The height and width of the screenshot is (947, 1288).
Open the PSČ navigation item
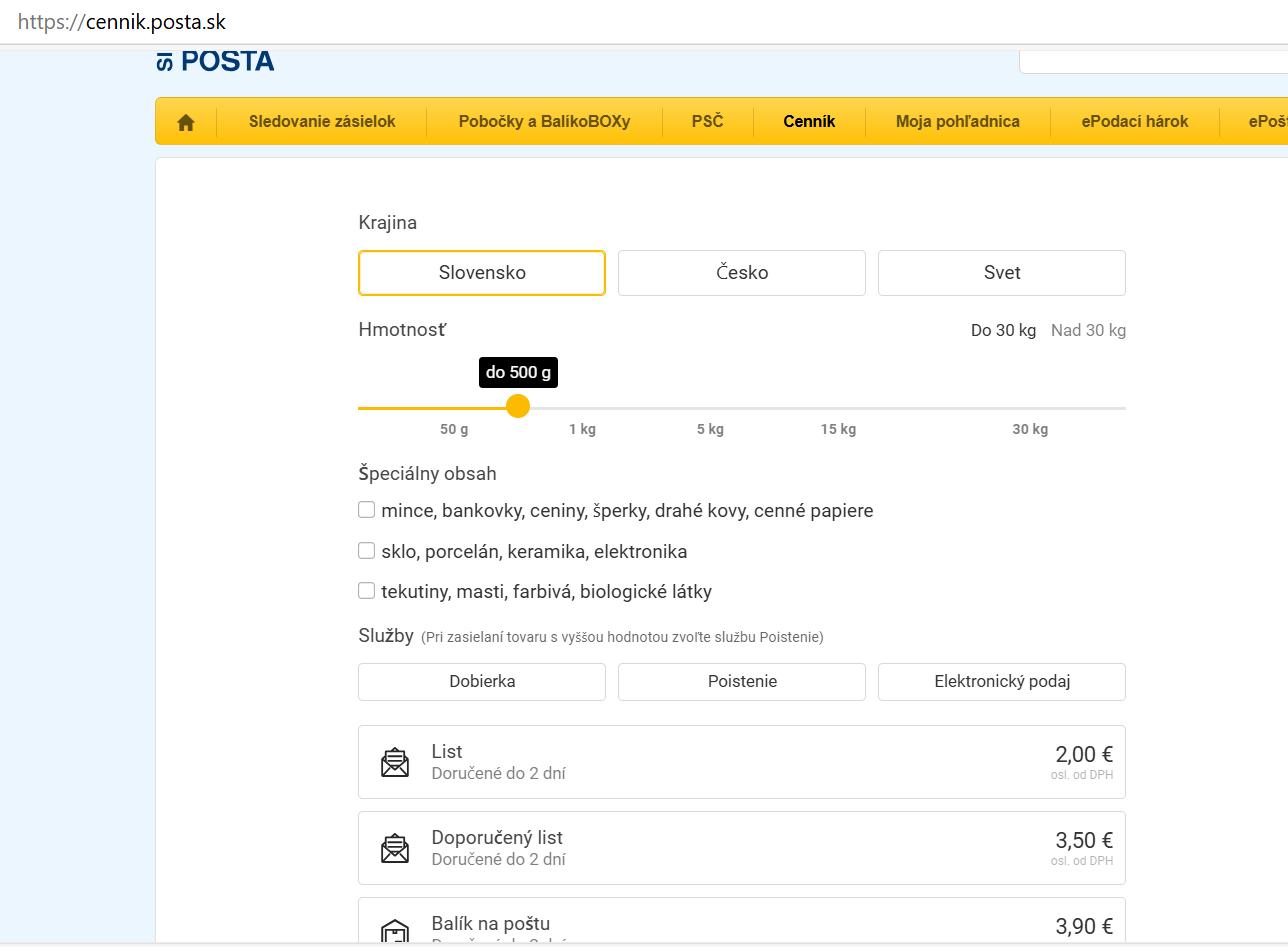(707, 122)
